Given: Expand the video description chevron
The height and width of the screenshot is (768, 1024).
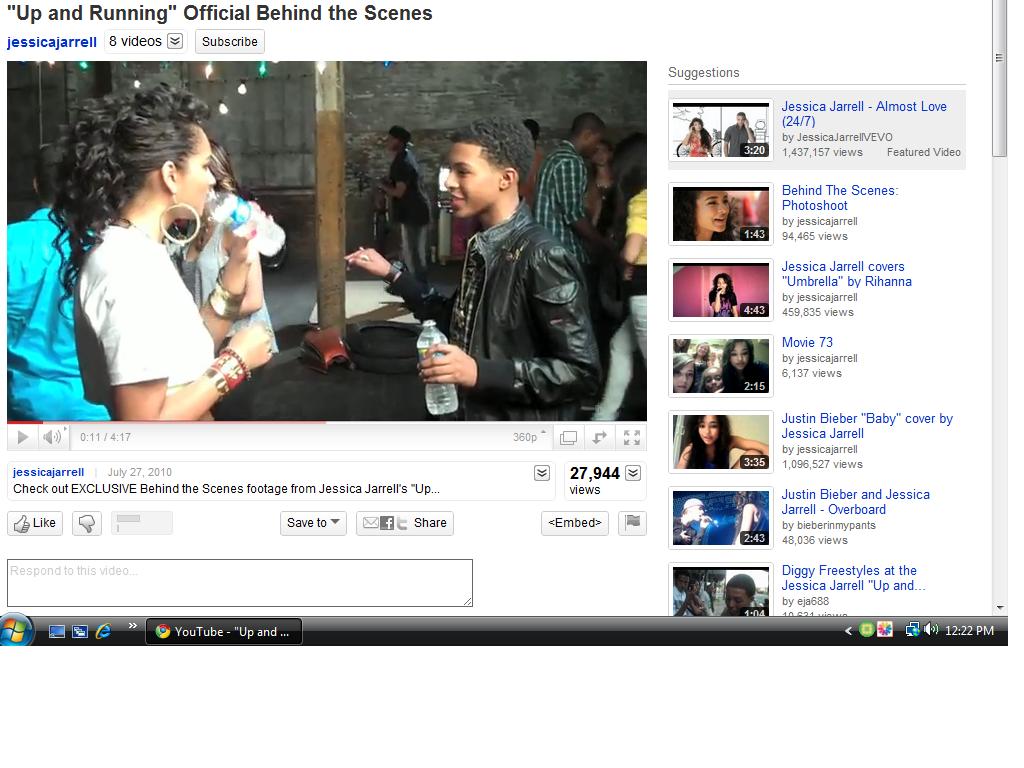Looking at the screenshot, I should tap(541, 473).
